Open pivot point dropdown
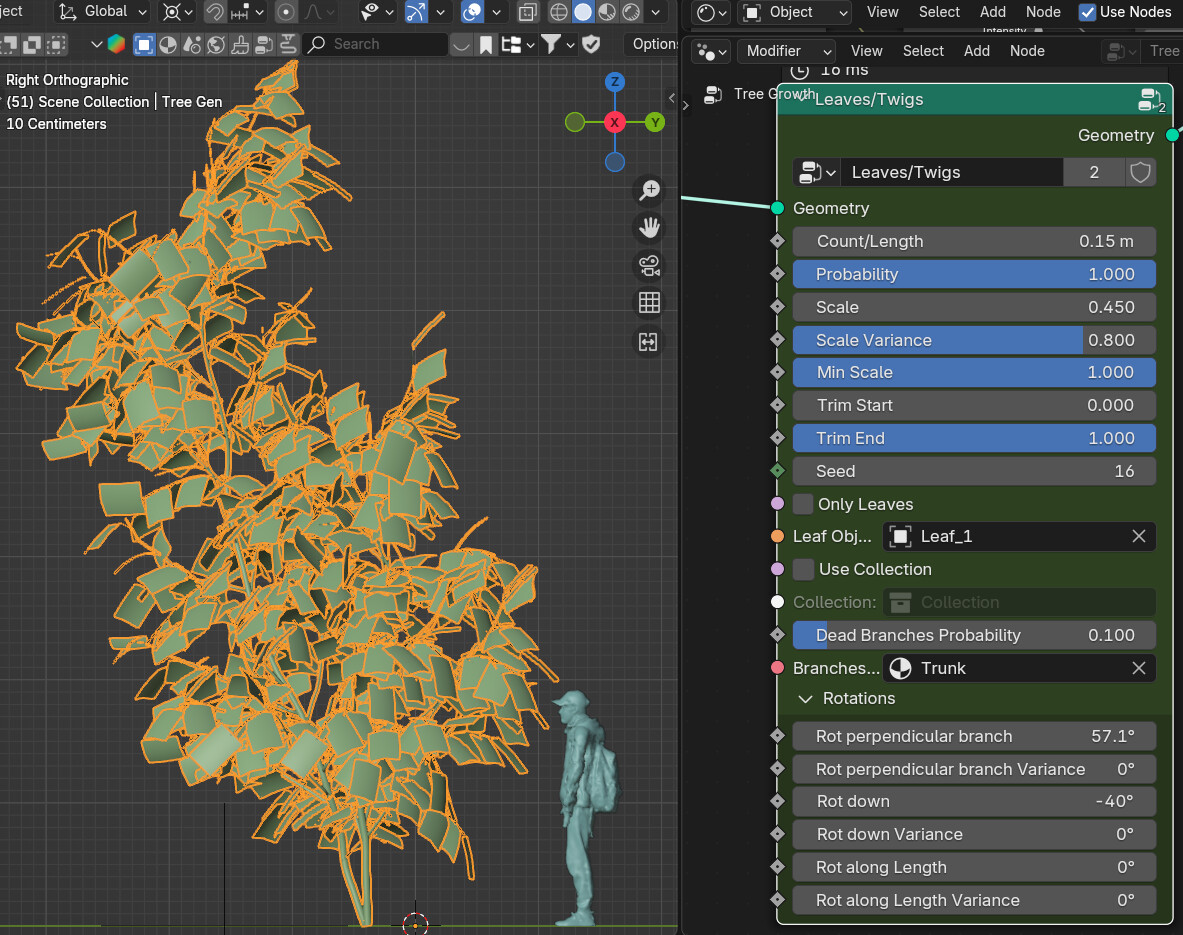The image size is (1183, 935). click(178, 11)
